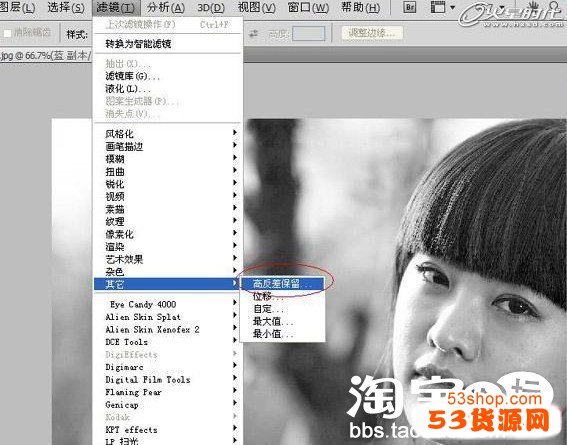Close the open 滤镜(T) menu
The height and width of the screenshot is (445, 567).
point(115,7)
